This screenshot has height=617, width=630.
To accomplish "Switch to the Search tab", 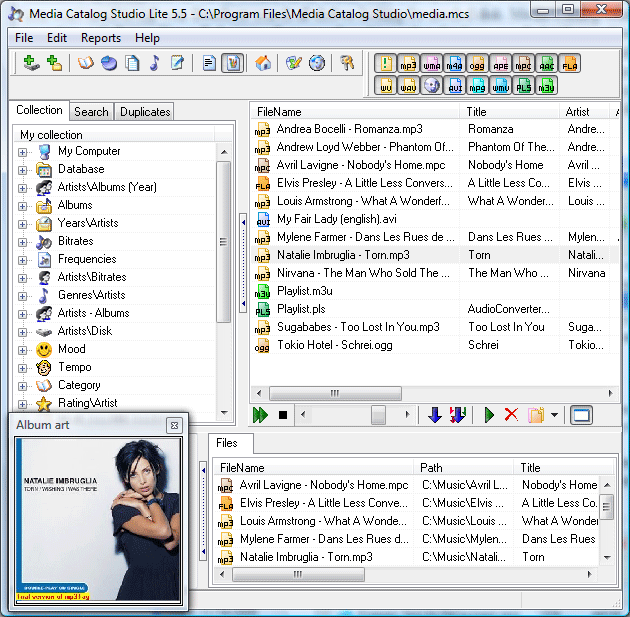I will pyautogui.click(x=91, y=111).
